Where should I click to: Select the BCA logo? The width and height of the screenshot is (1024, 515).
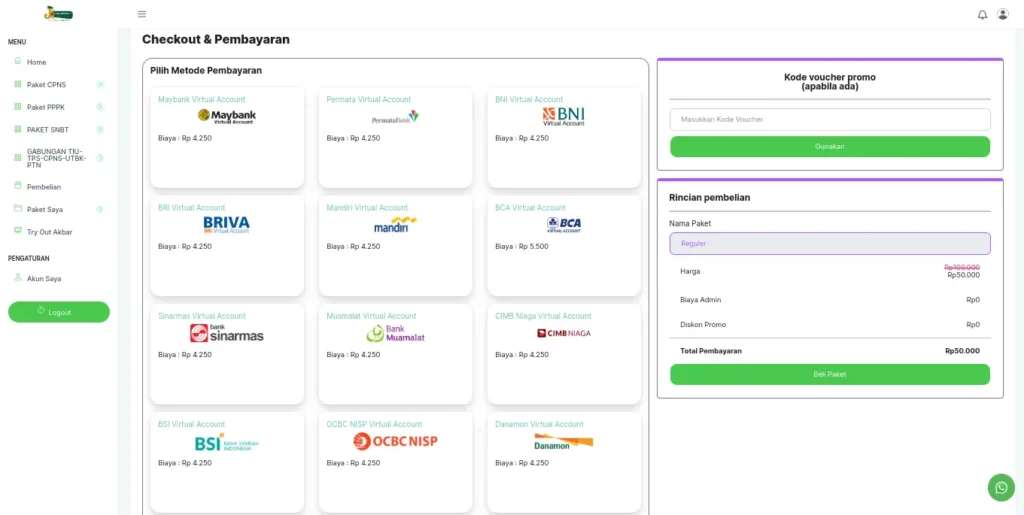pos(564,225)
